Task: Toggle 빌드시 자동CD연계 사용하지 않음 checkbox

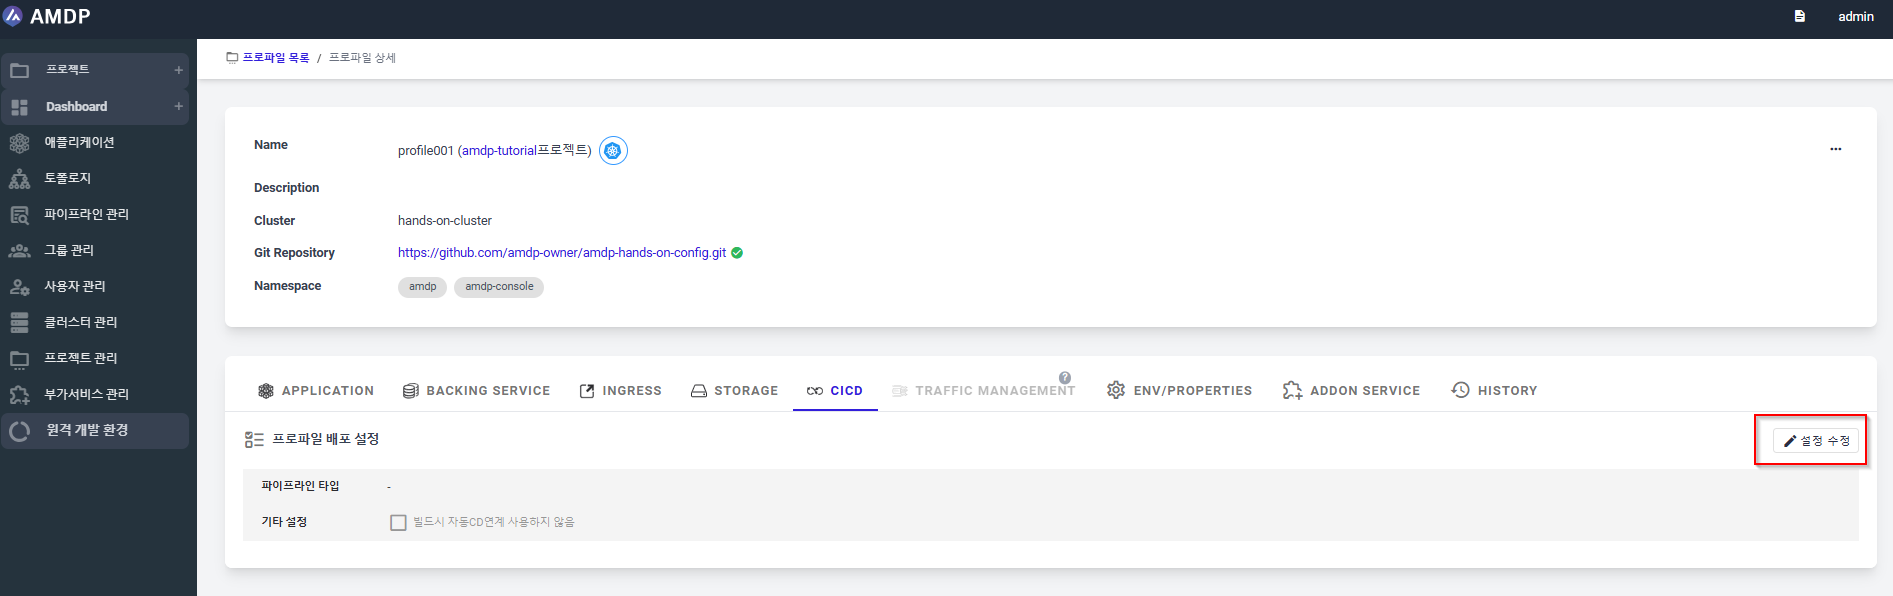Action: click(398, 523)
